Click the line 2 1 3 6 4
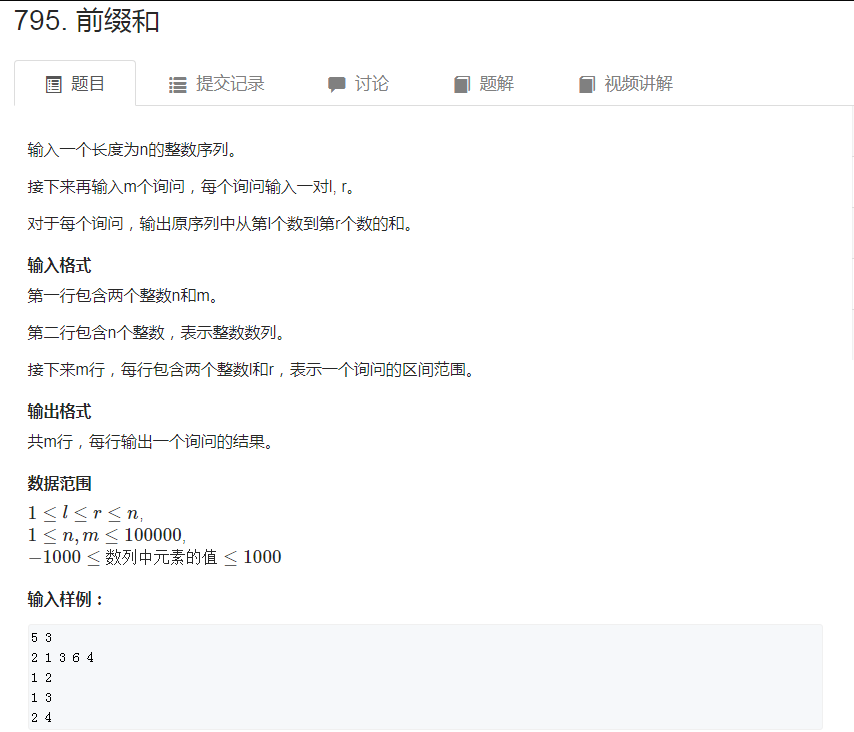This screenshot has width=854, height=732. 58,657
